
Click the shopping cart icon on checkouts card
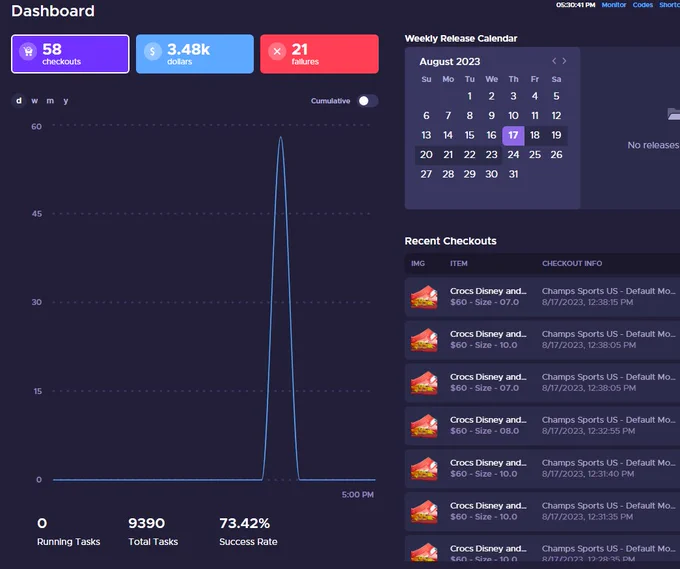coord(28,52)
